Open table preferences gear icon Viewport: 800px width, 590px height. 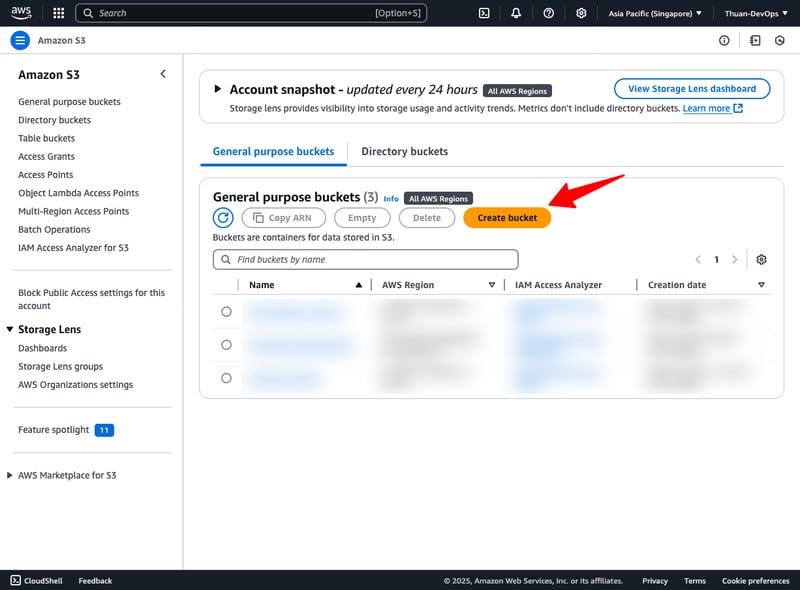tap(761, 260)
